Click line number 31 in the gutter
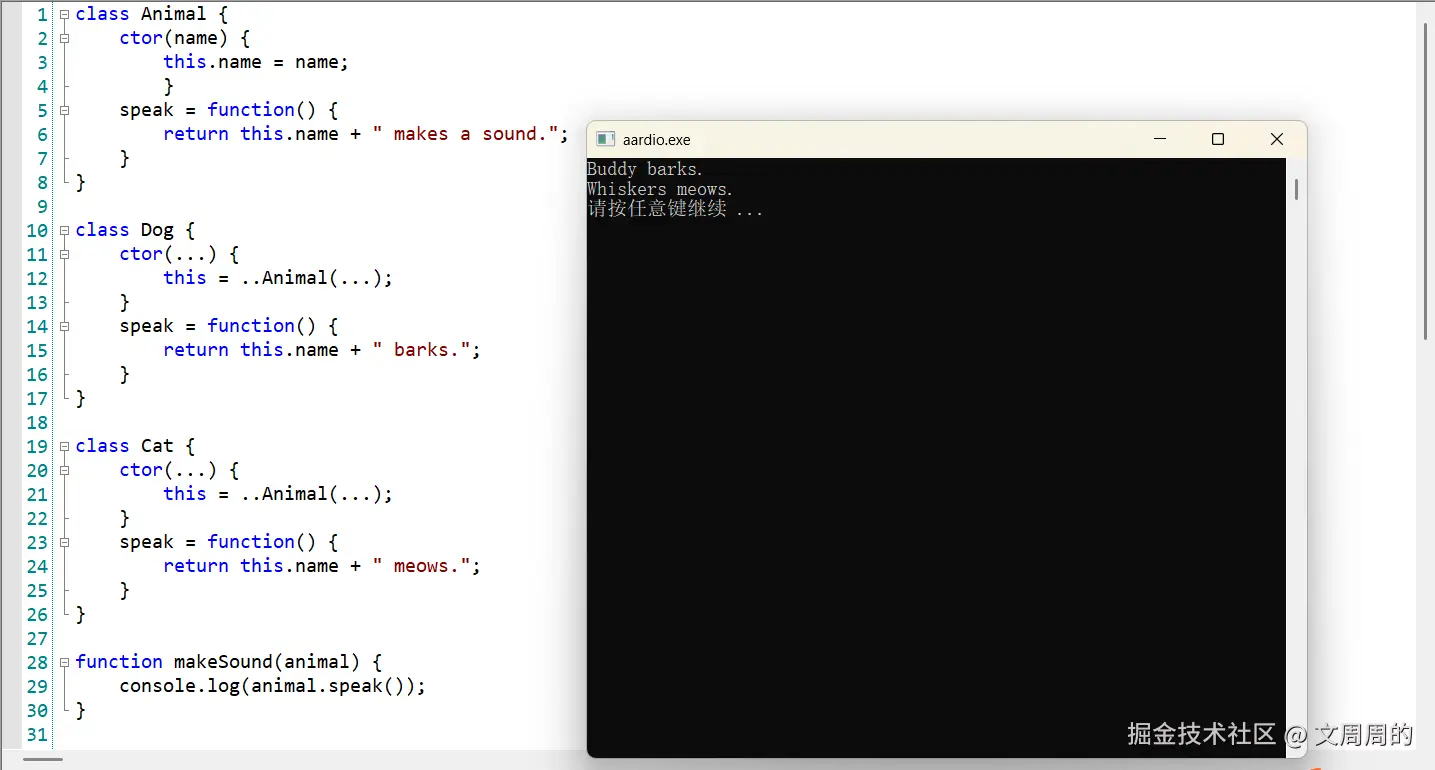This screenshot has width=1435, height=770. [x=37, y=734]
